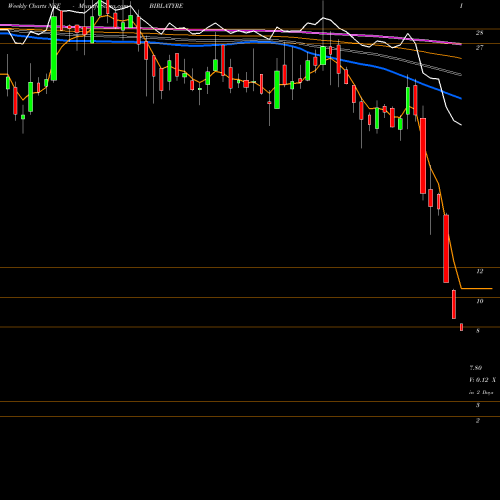Viewport: 500px width, 500px height.
Task: Click the 'Weekly Charts NSE' title text
Action: [x=34, y=6]
